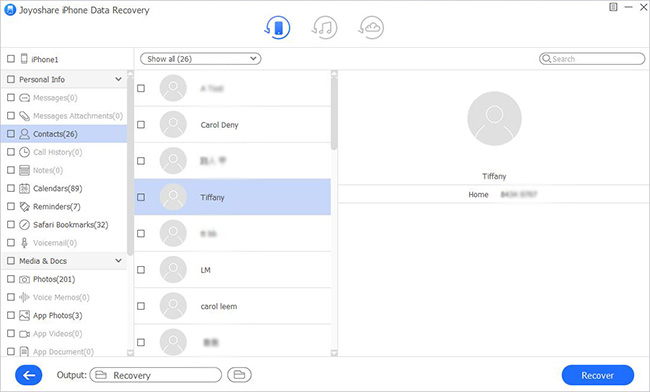Select the Carol Deny contact row

coord(233,125)
